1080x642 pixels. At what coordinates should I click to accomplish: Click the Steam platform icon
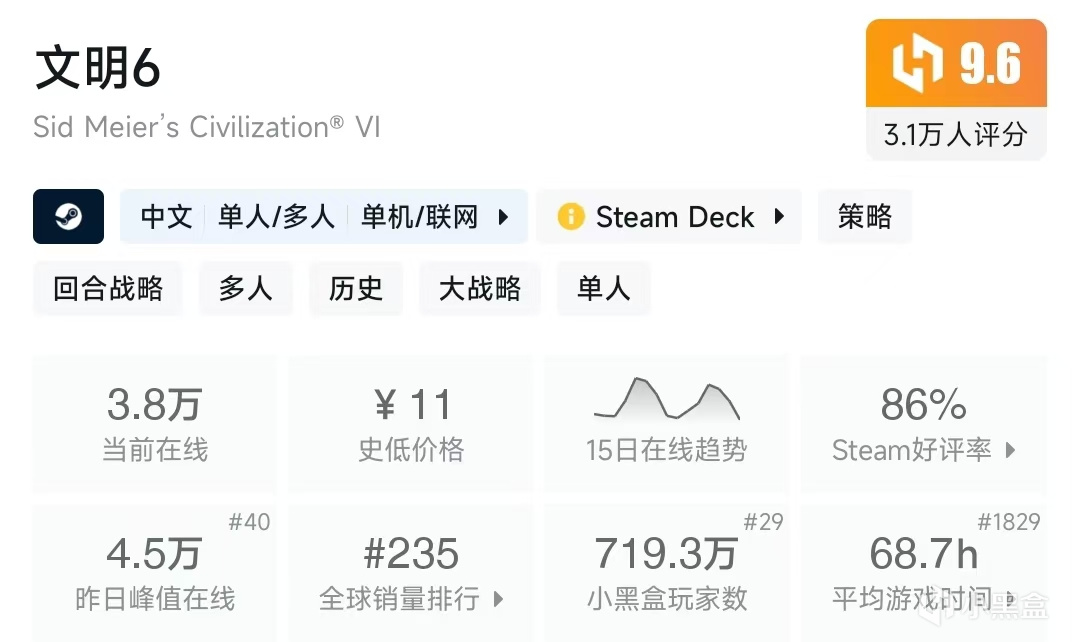click(68, 216)
